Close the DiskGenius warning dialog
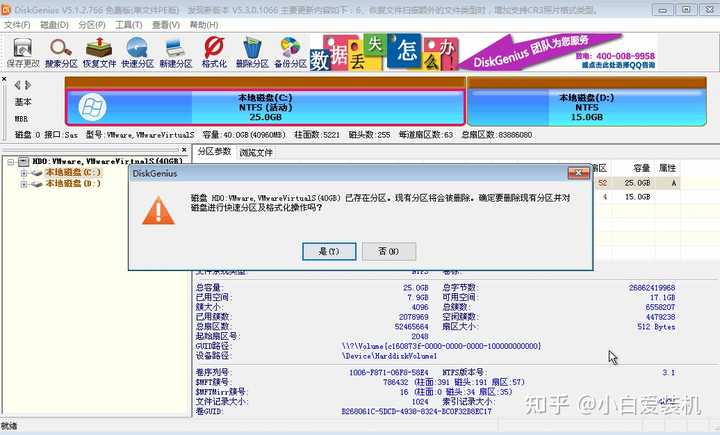This screenshot has width=720, height=435. pyautogui.click(x=579, y=173)
